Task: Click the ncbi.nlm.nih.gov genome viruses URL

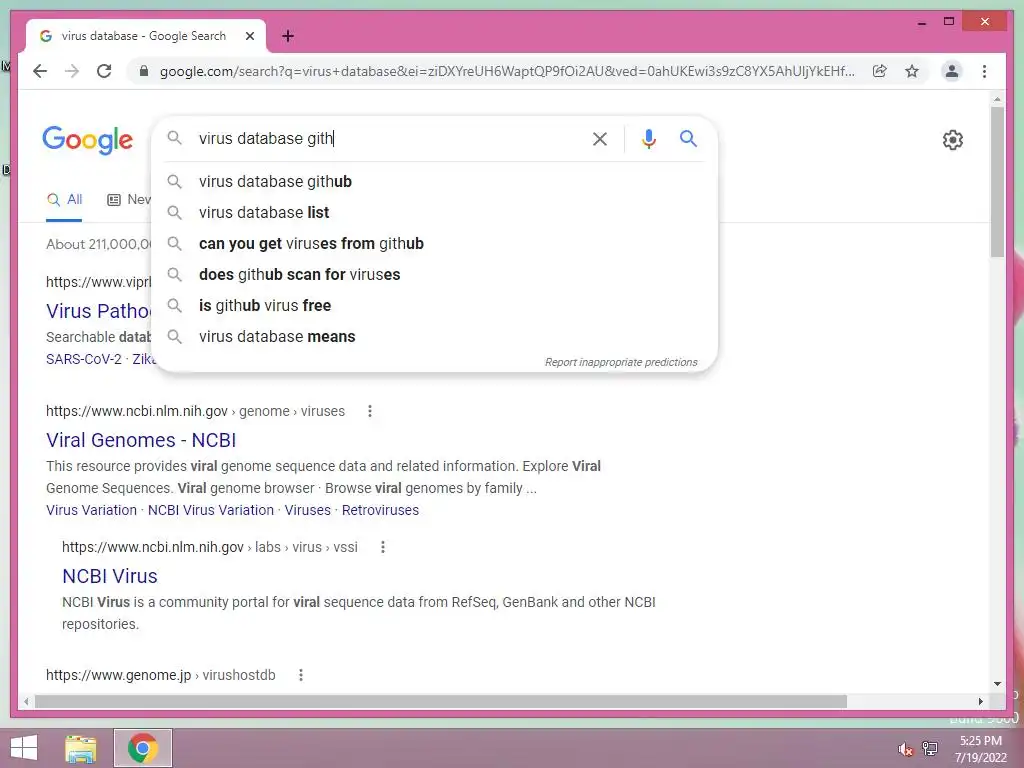Action: (x=195, y=411)
